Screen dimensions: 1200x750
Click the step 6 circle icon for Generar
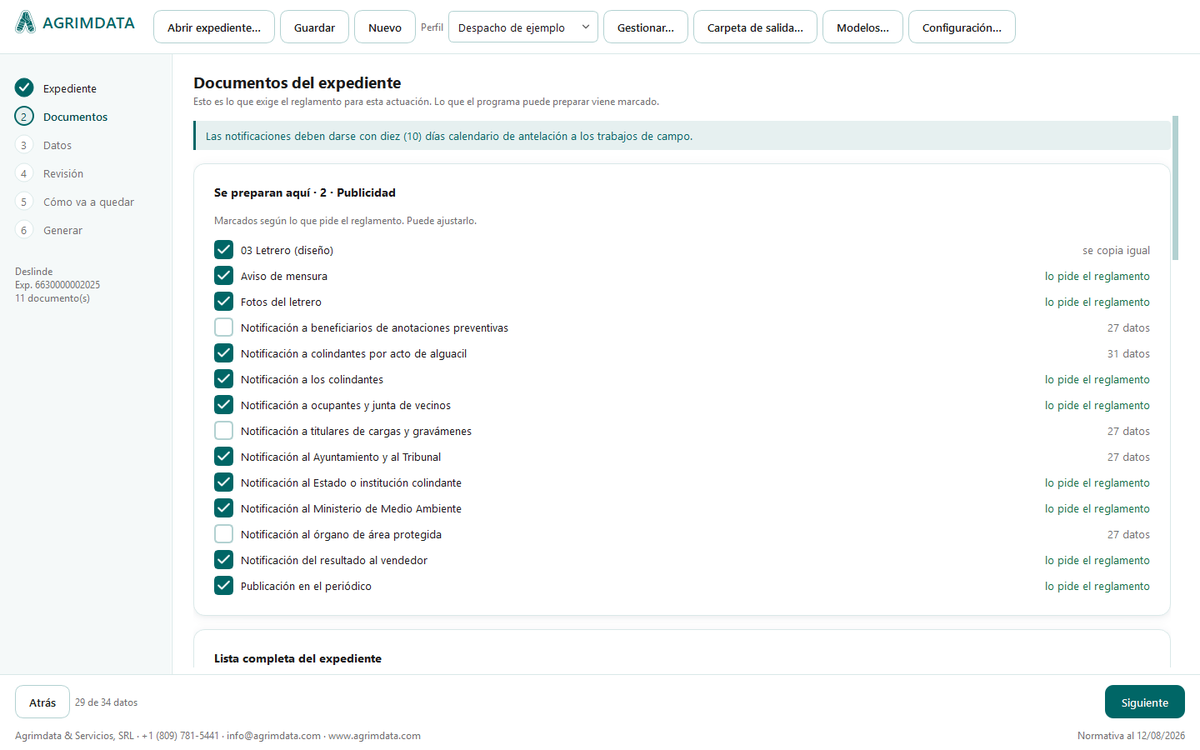[x=25, y=230]
